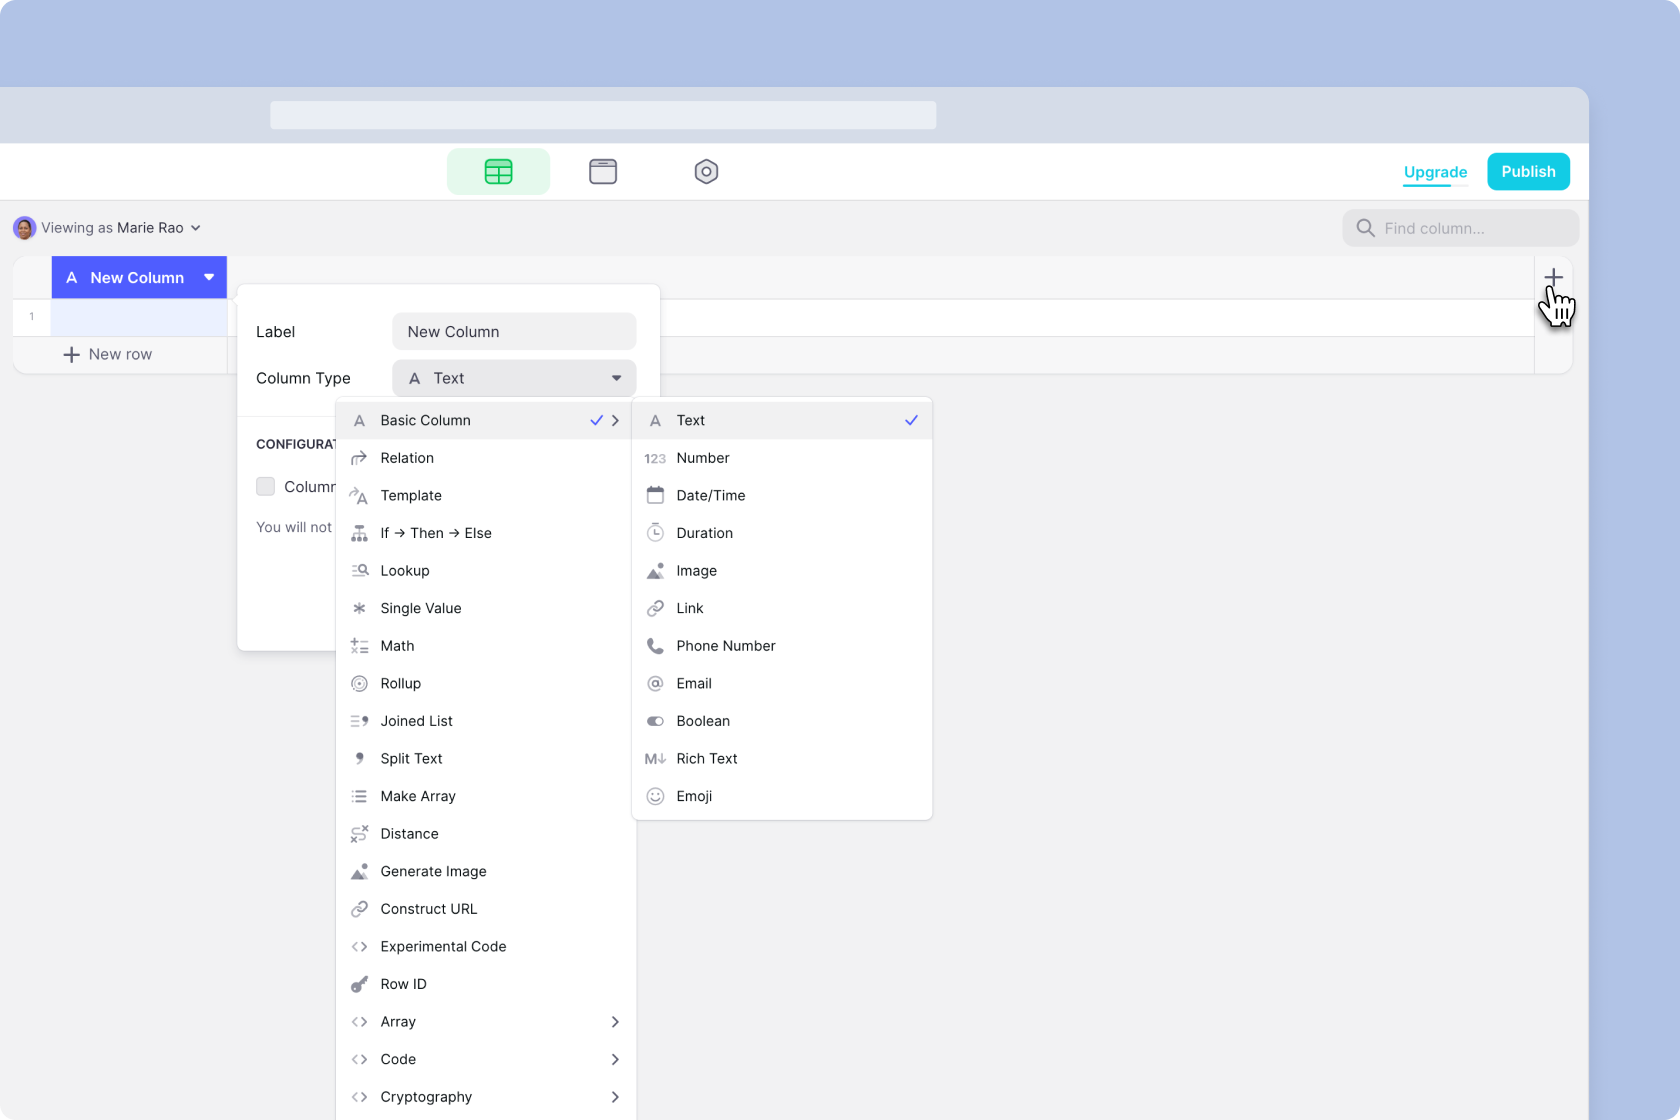Click the Date/Time calendar icon
This screenshot has height=1120, width=1680.
(655, 495)
